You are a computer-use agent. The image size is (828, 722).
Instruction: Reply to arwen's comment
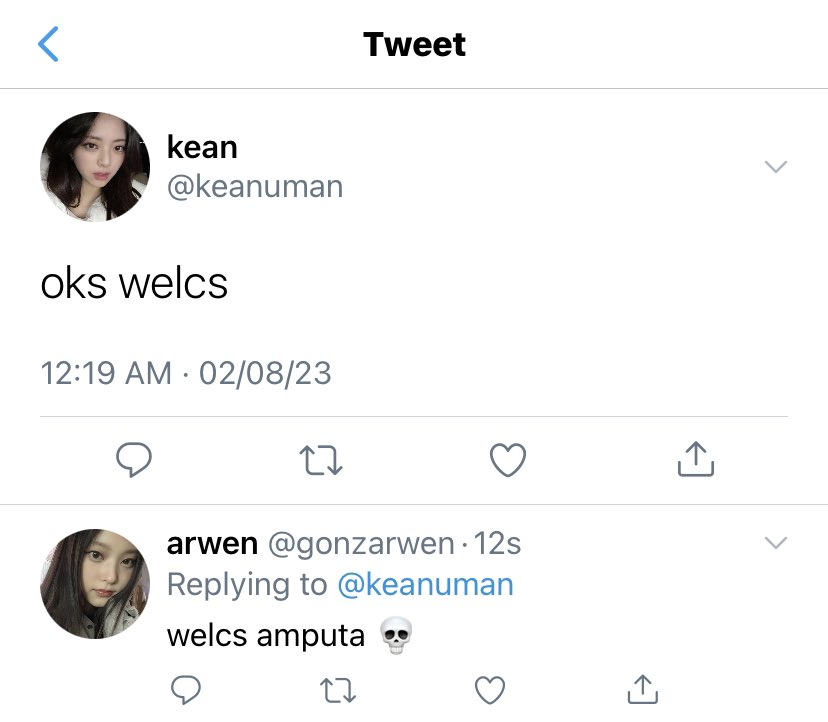coord(186,689)
